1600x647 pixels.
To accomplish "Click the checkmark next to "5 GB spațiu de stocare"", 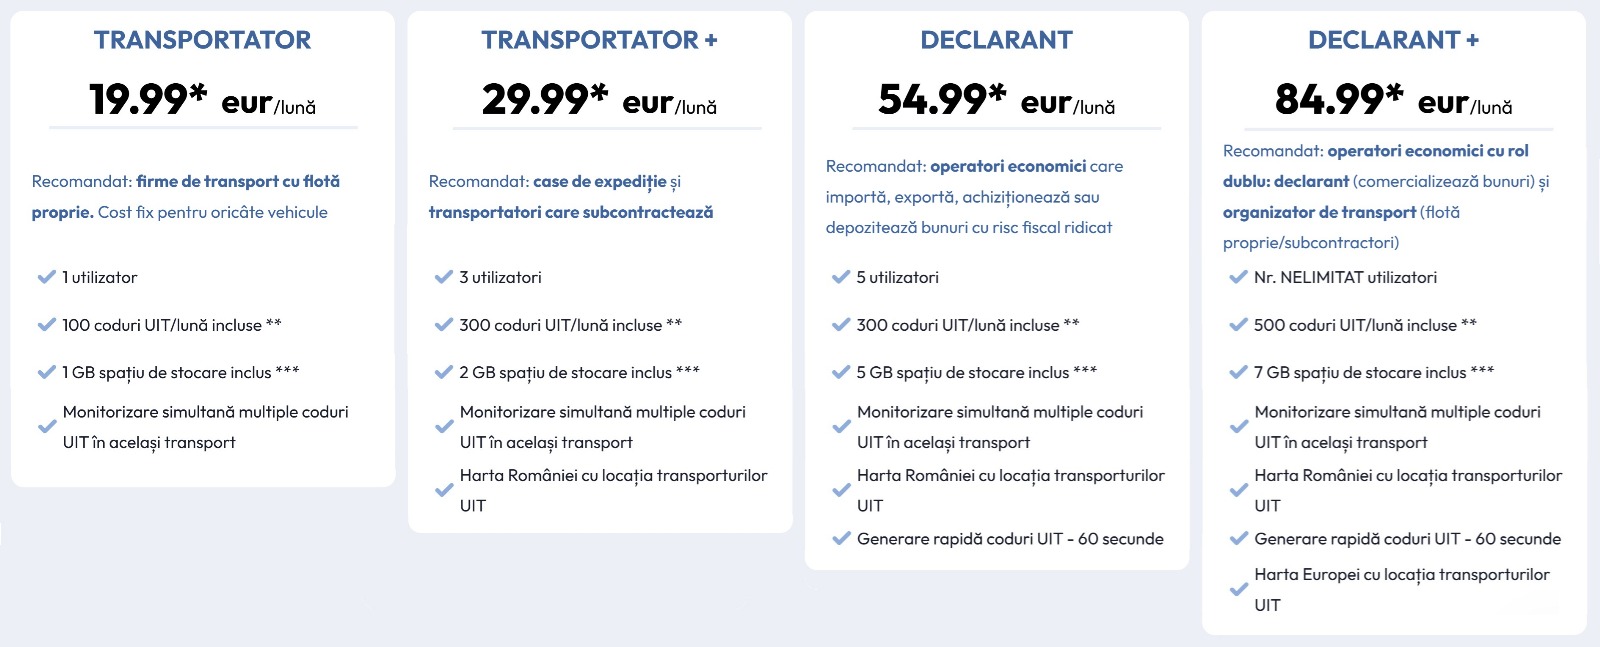I will pos(841,372).
